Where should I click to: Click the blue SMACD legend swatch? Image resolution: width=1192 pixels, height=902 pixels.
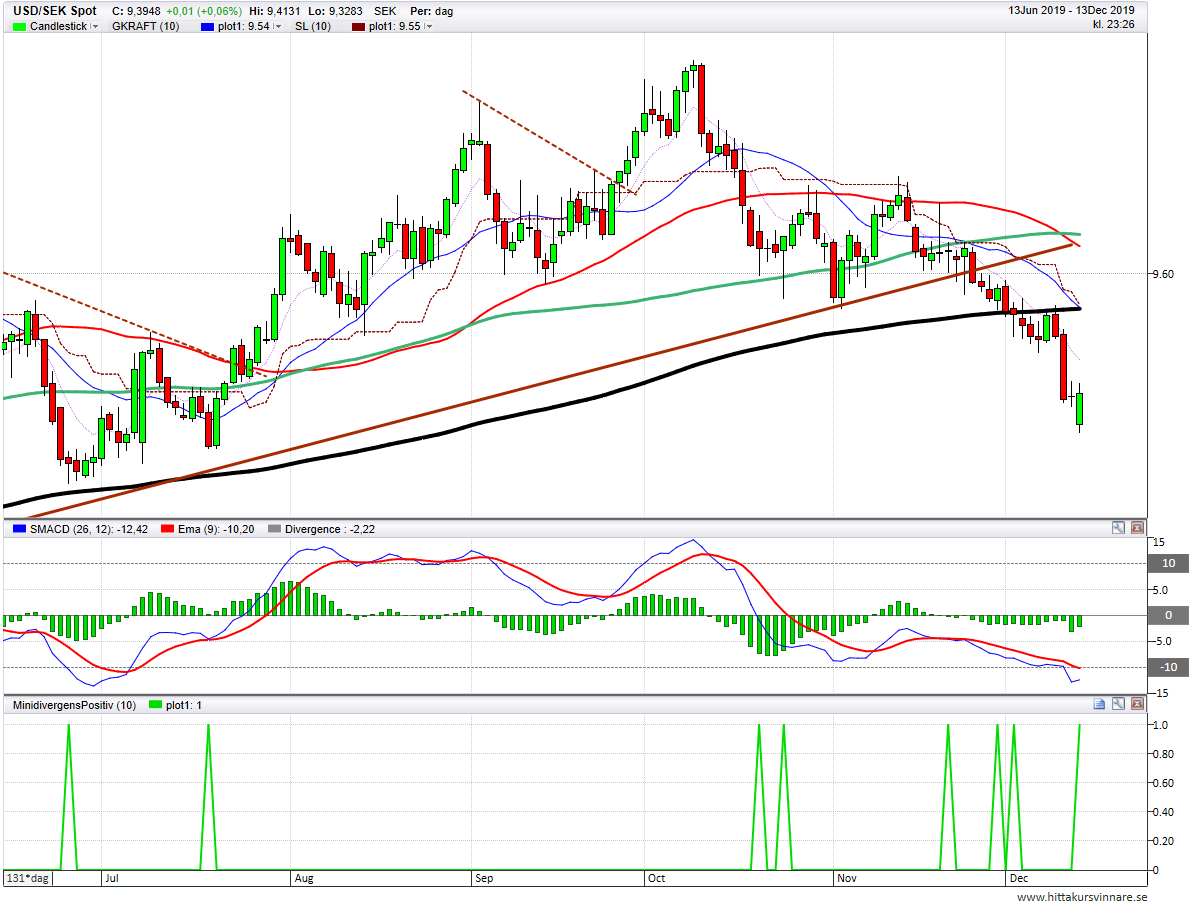click(x=20, y=529)
